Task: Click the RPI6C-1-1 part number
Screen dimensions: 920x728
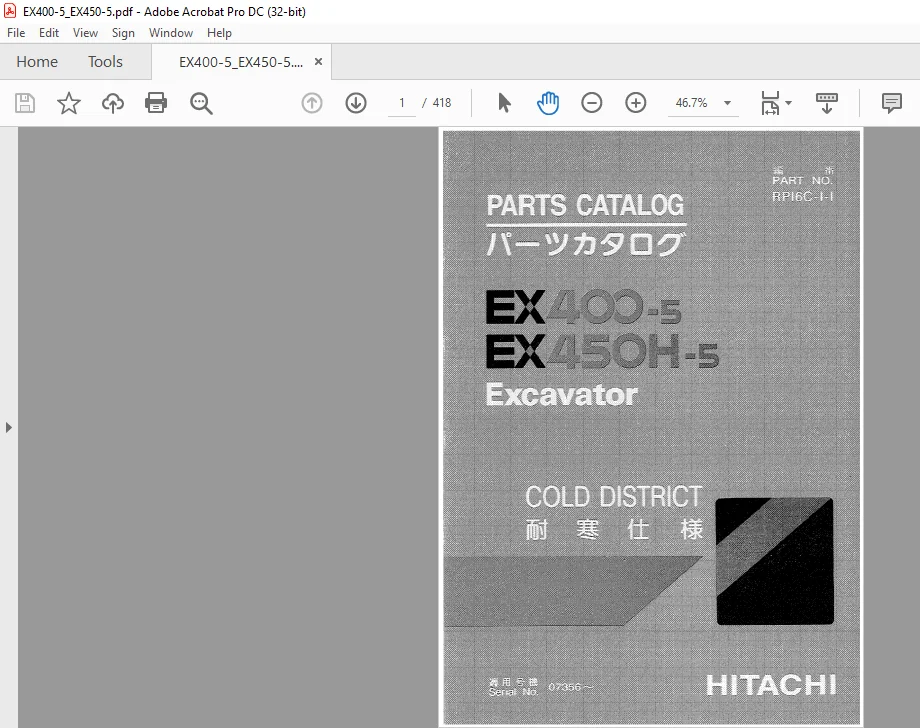Action: pyautogui.click(x=803, y=197)
